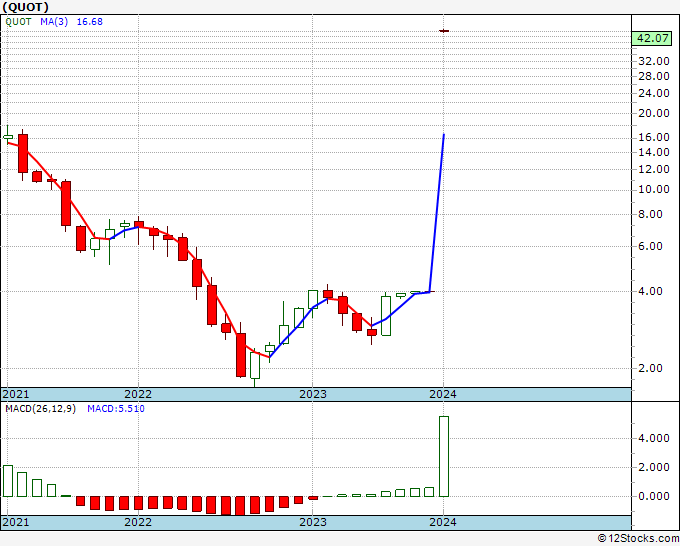Click the 24.00 price axis label
Image resolution: width=680 pixels, height=546 pixels.
(654, 93)
